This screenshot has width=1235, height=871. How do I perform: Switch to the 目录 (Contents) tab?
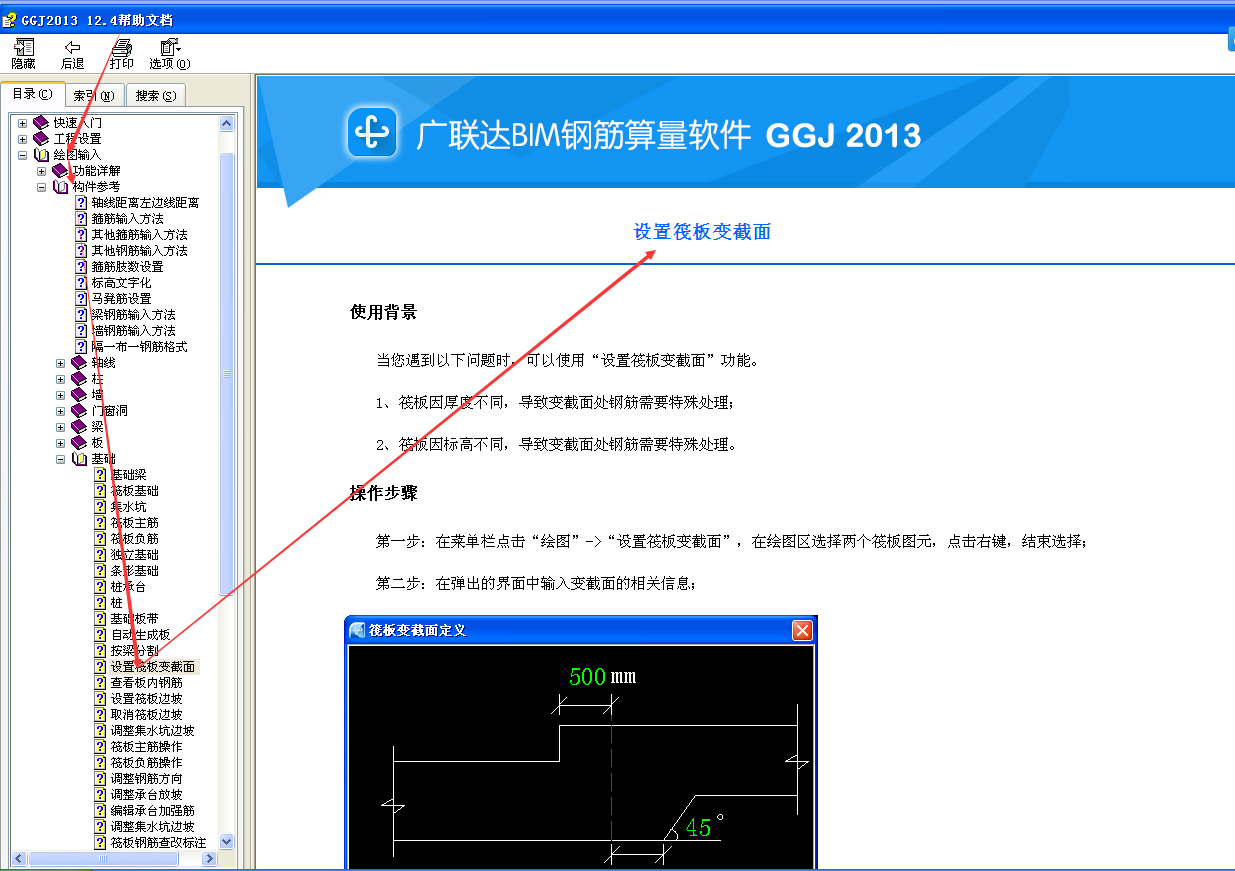tap(33, 94)
